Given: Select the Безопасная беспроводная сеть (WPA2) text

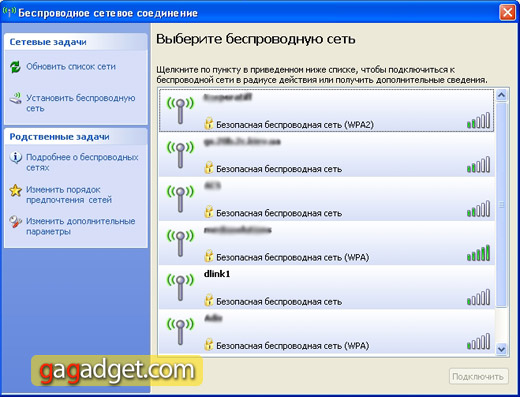Looking at the screenshot, I should (x=295, y=125).
